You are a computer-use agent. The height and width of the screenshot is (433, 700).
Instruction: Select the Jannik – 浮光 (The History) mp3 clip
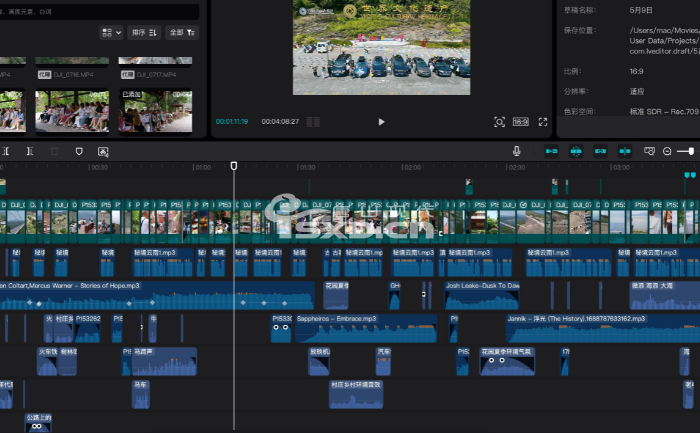[603, 329]
